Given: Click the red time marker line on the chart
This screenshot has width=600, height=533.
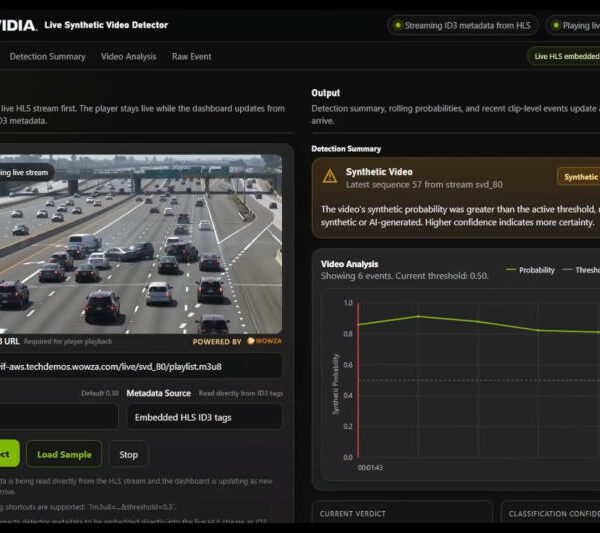Looking at the screenshot, I should (x=358, y=380).
